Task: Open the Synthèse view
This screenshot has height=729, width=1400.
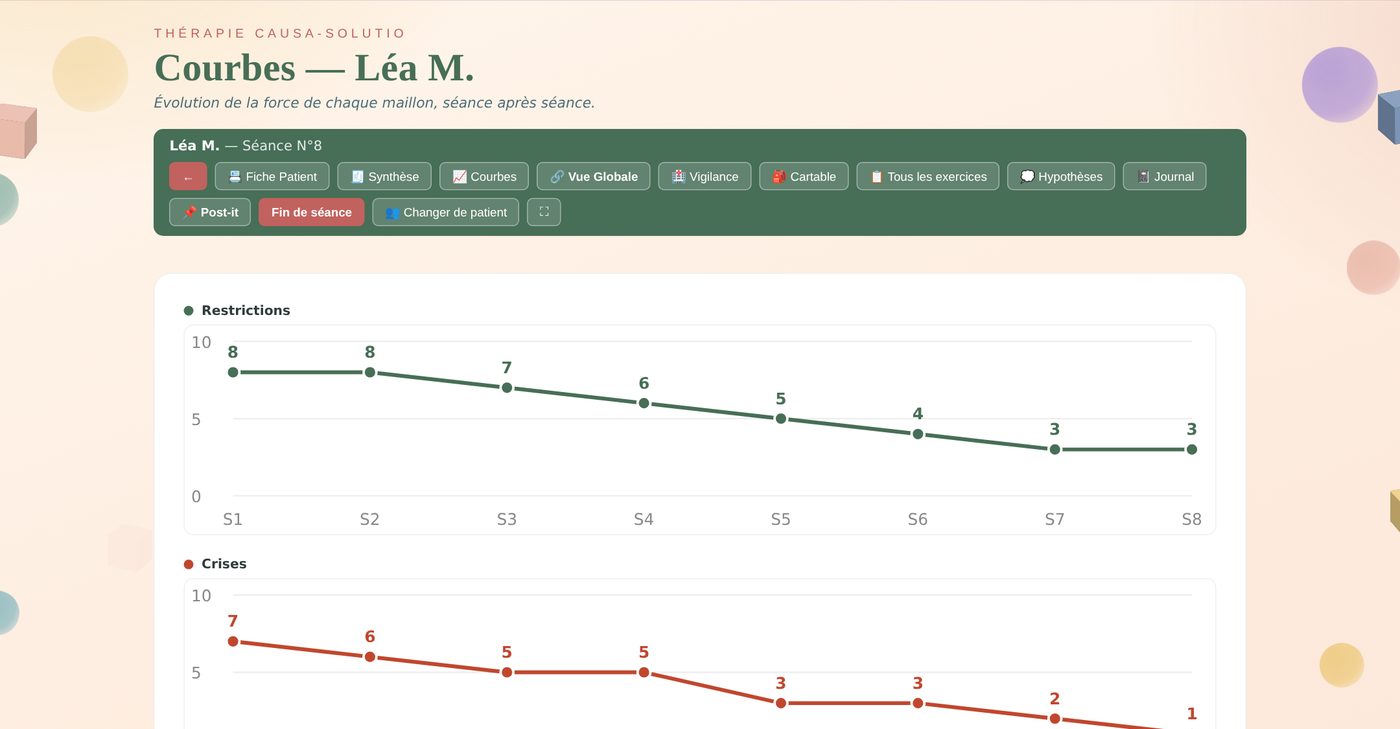Action: [x=384, y=176]
